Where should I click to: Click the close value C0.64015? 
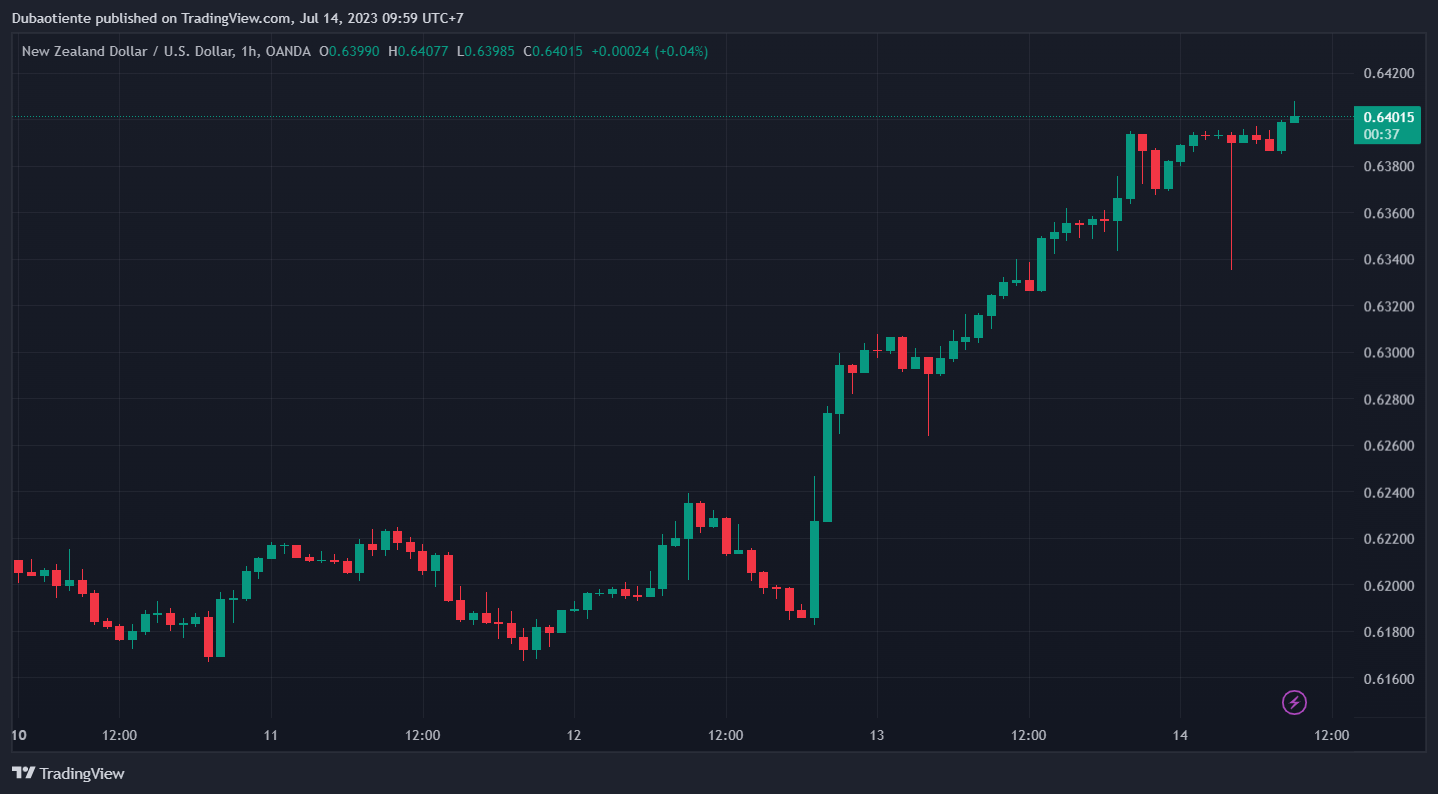pyautogui.click(x=553, y=51)
